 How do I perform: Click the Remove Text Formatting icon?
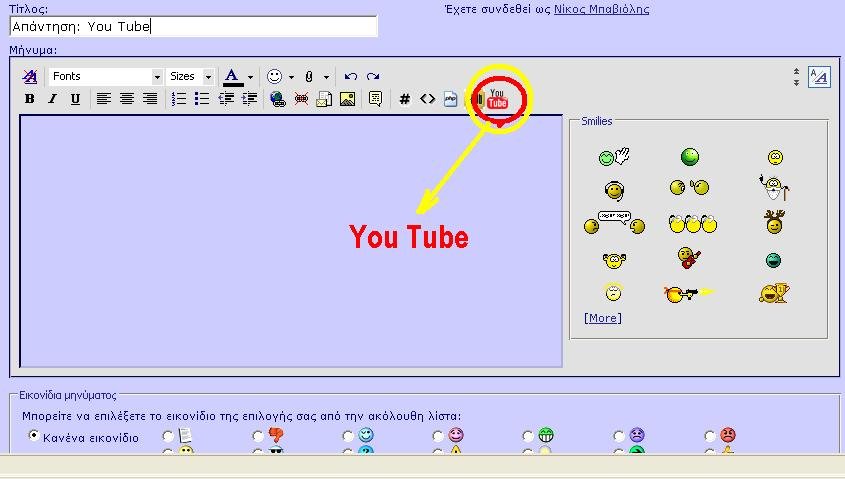[x=30, y=77]
